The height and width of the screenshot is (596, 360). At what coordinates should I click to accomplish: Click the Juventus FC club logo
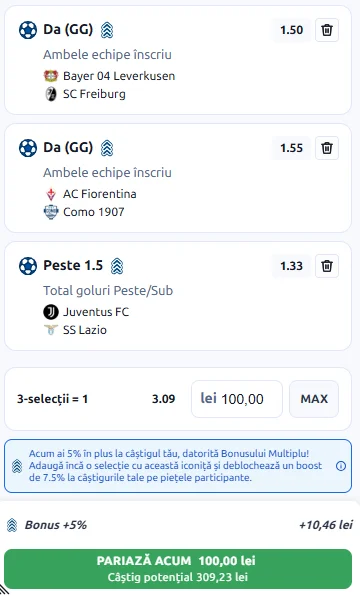51,312
